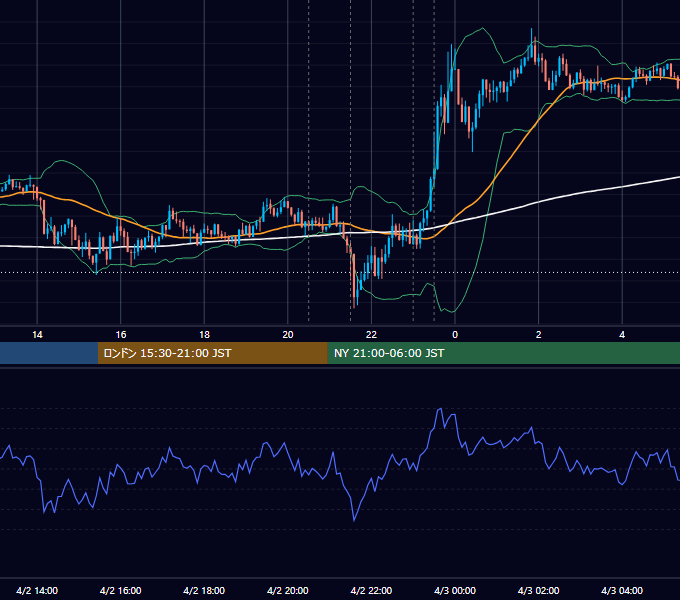Click the '16' hour label on price chart axis
This screenshot has height=600, width=680.
[x=121, y=335]
